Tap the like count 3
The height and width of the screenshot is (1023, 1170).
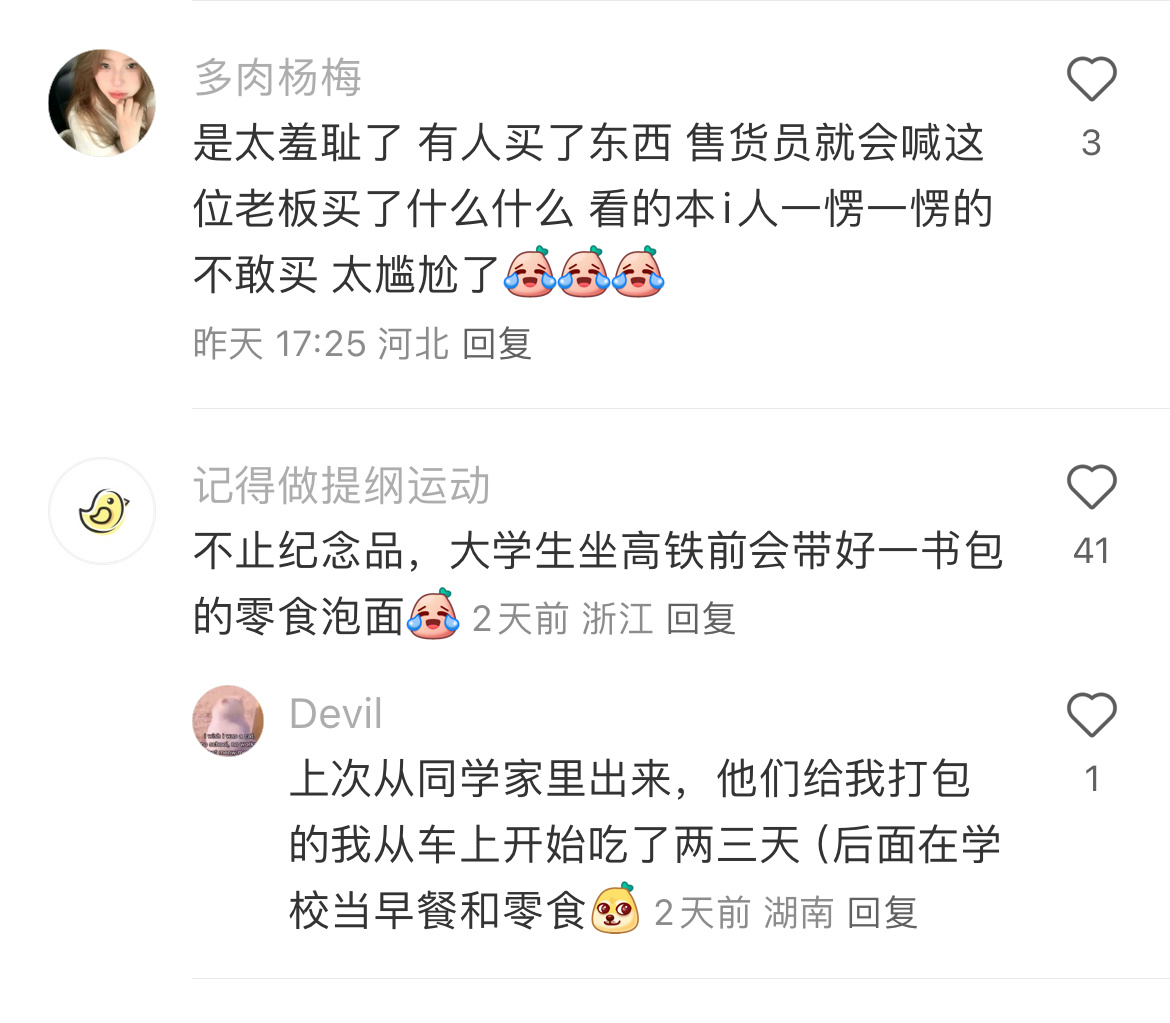[1091, 143]
